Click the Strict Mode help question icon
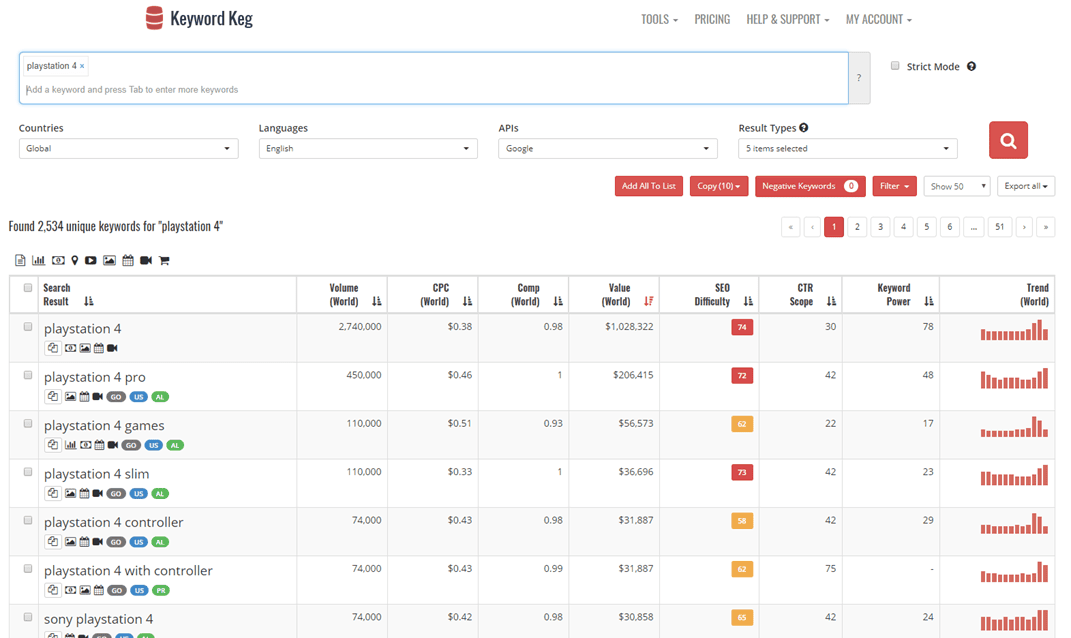This screenshot has height=638, width=1071. coord(971,66)
